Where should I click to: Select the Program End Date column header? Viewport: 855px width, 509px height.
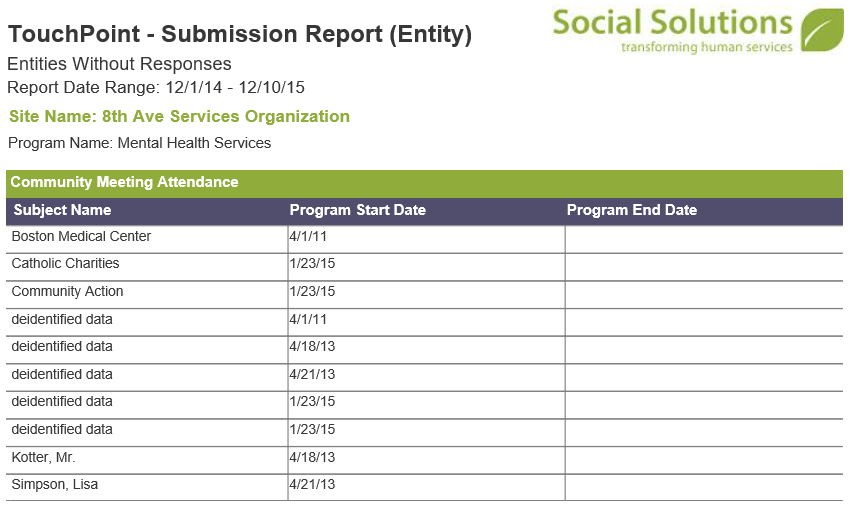(x=632, y=210)
